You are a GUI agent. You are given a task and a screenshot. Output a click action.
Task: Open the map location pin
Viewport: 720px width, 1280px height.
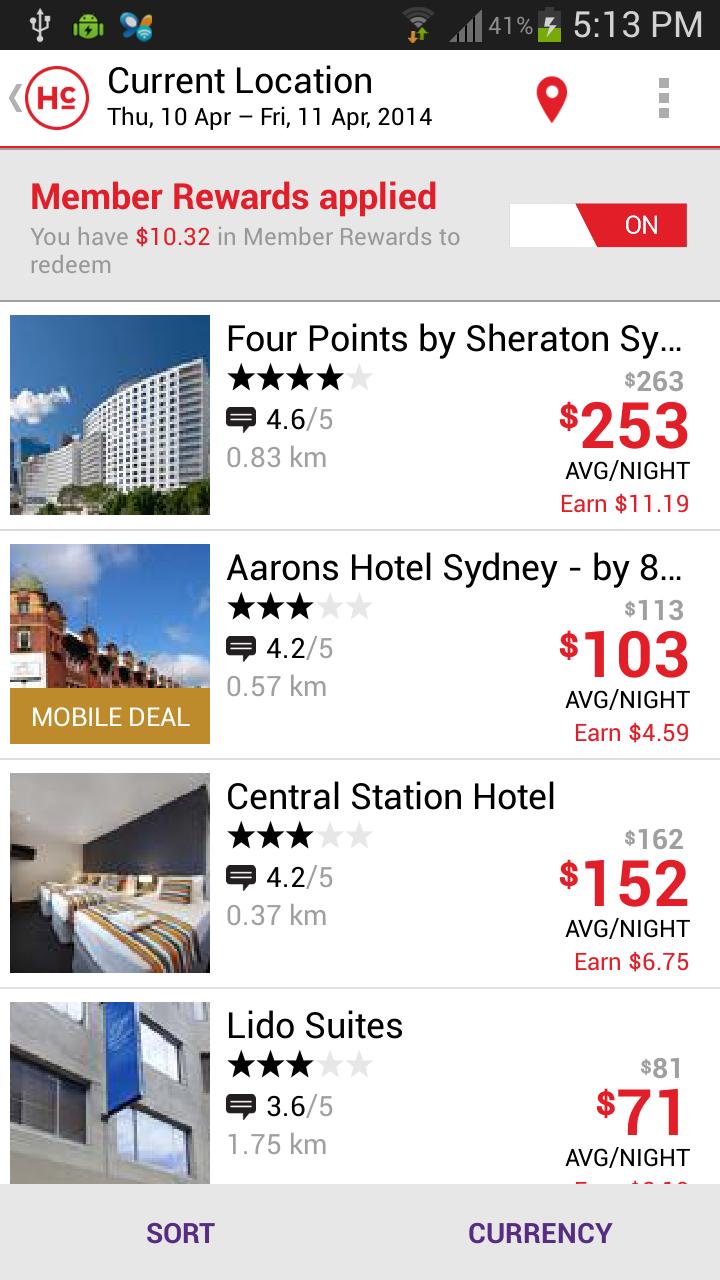(x=551, y=100)
